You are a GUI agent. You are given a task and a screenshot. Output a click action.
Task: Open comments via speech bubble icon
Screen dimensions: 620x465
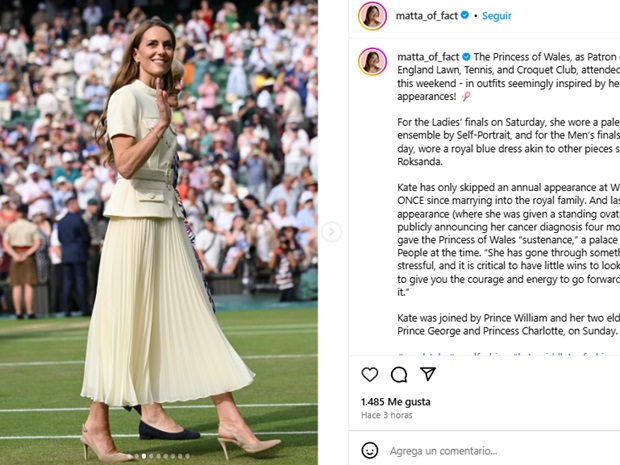399,374
